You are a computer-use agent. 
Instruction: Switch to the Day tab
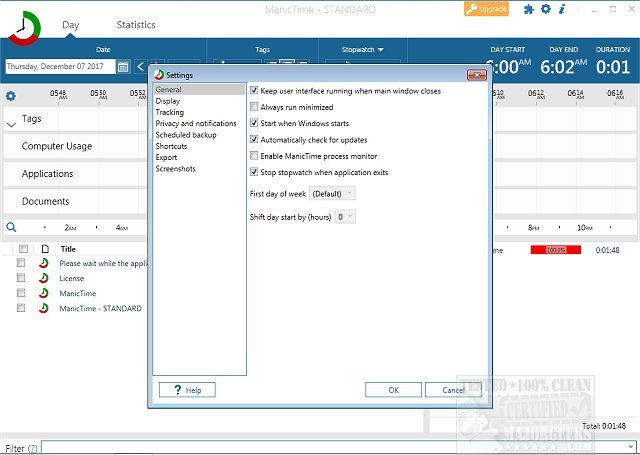71,25
